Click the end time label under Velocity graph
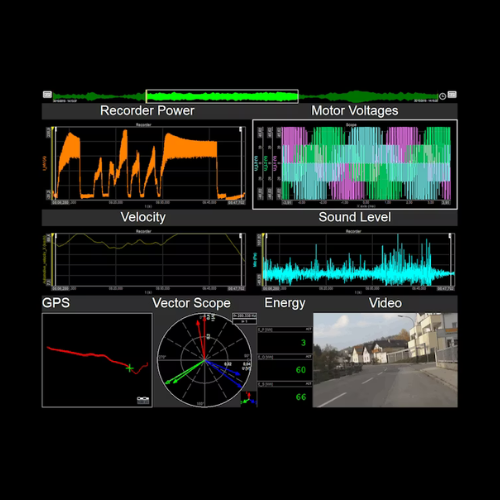Screen dimensions: 500x500 click(236, 288)
